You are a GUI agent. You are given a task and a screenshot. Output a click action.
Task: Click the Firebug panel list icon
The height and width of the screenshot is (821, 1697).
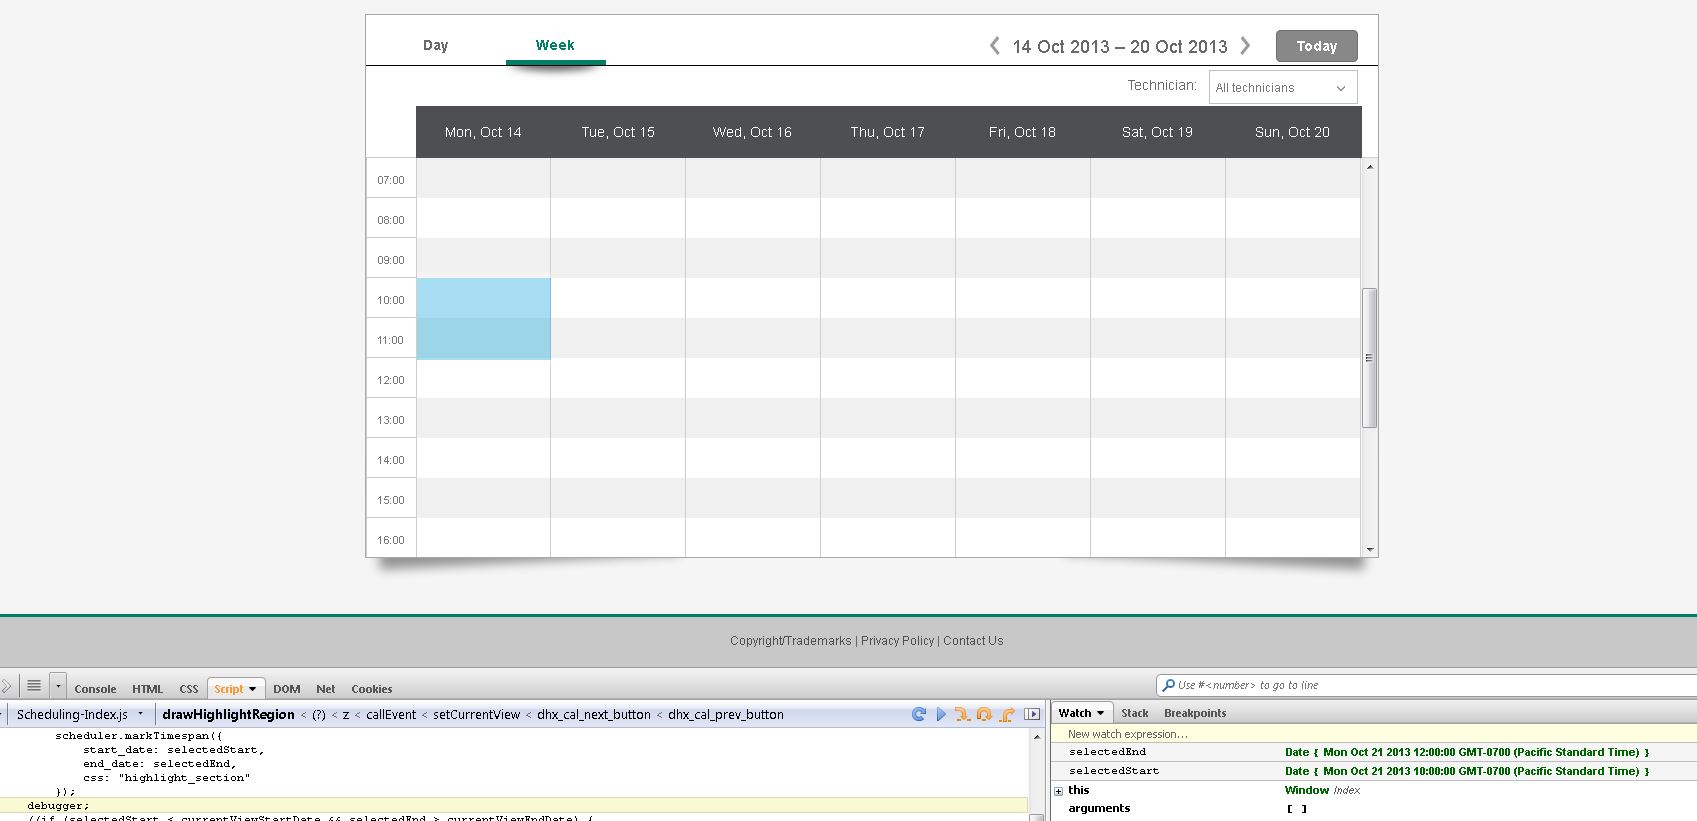coord(34,686)
